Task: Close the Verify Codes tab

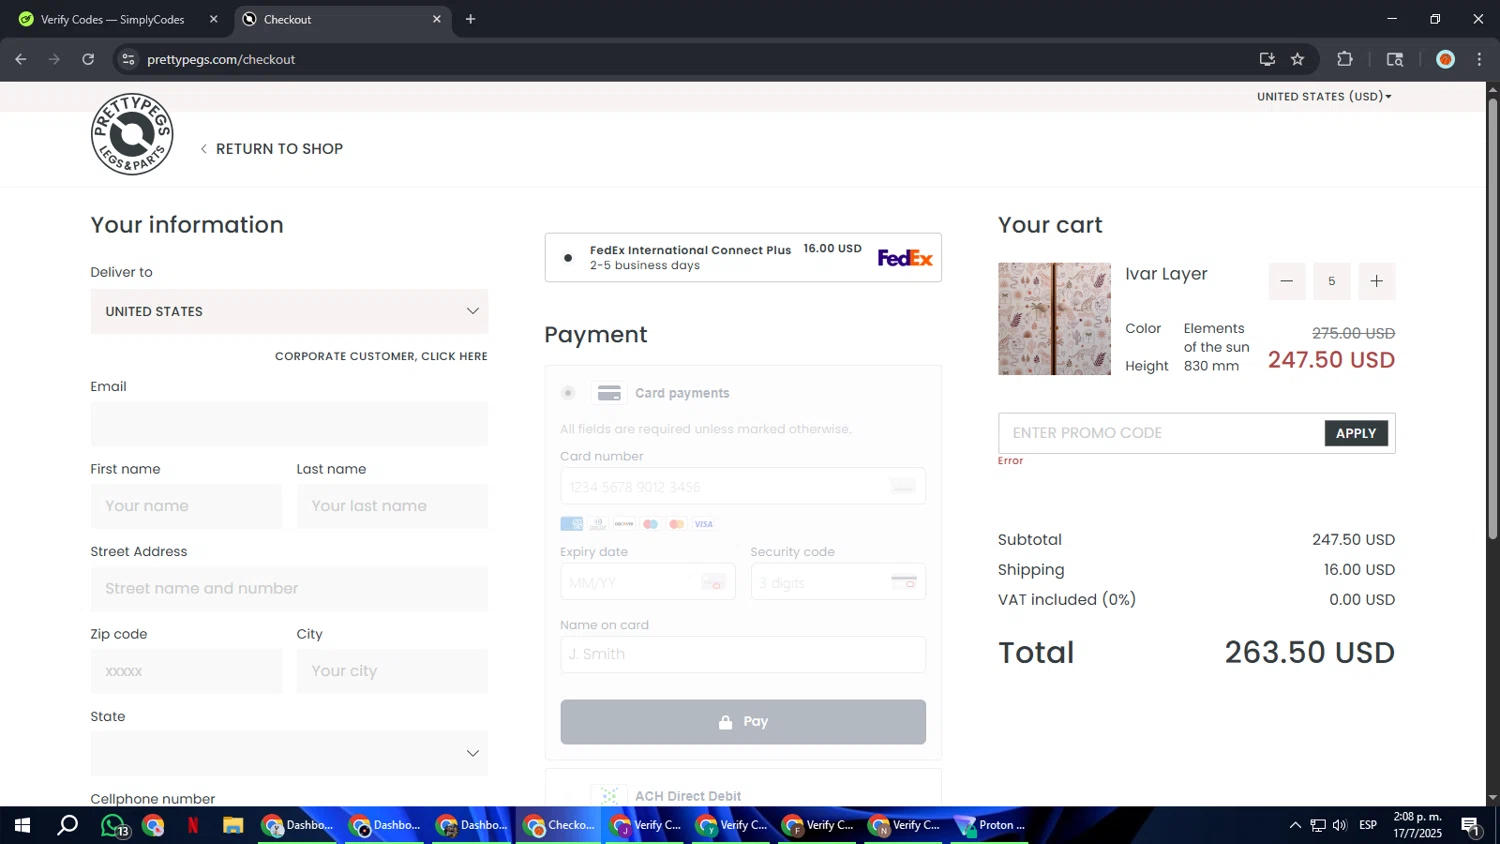Action: (x=213, y=19)
